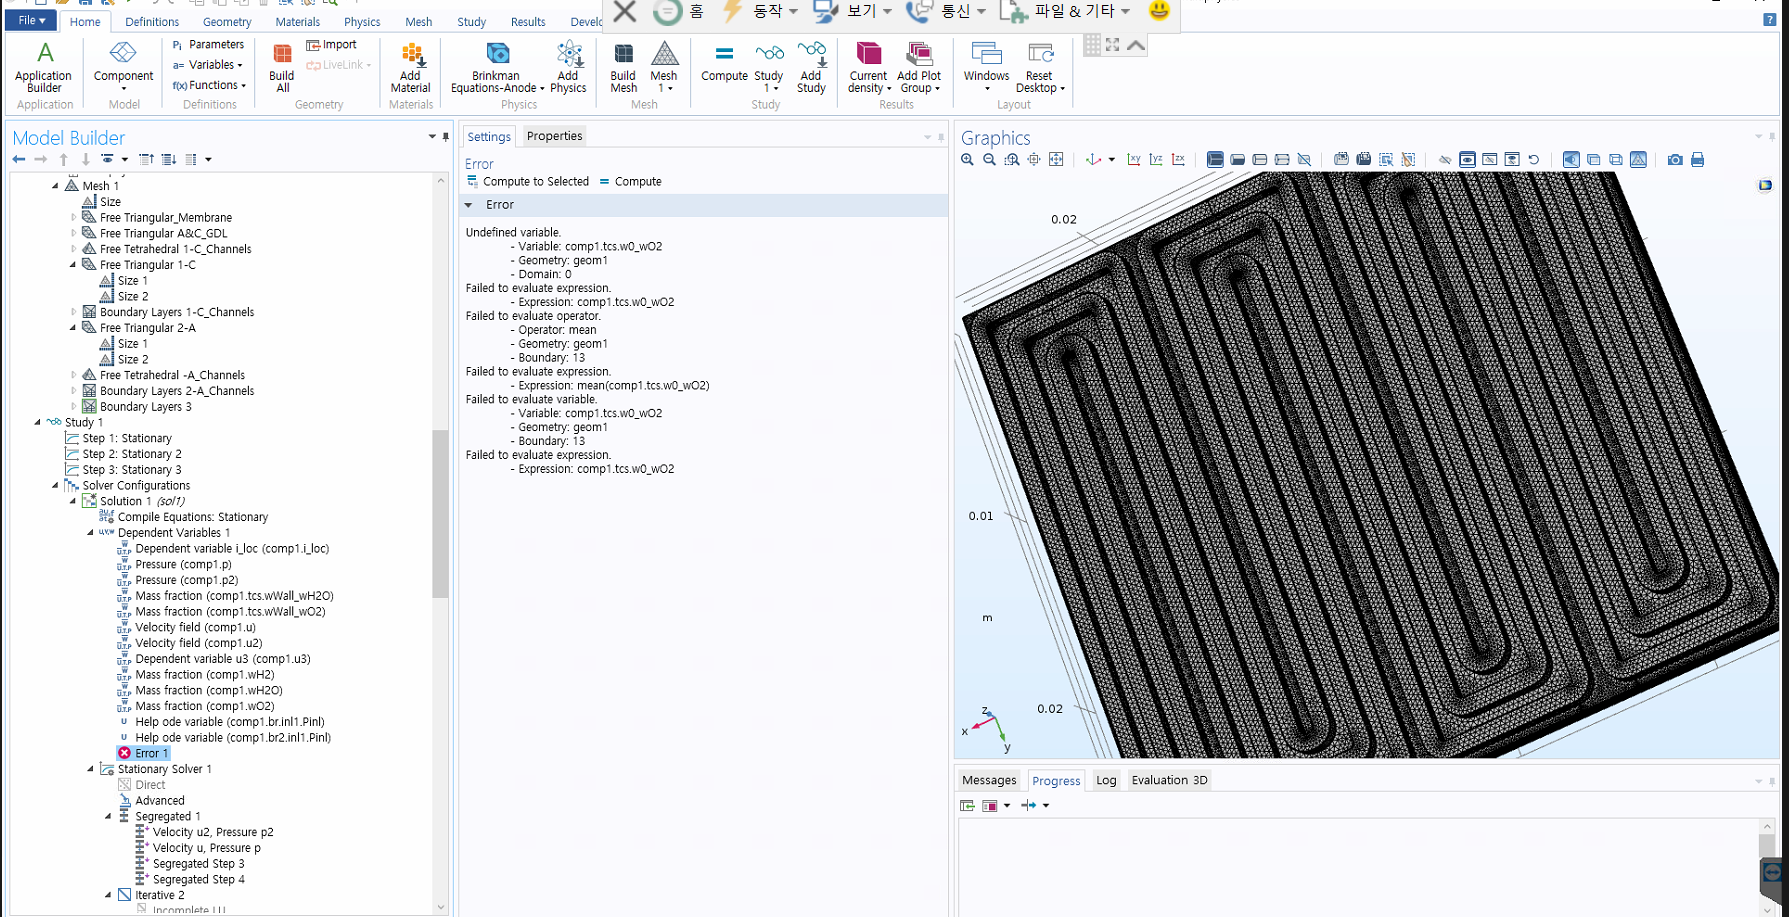Image resolution: width=1789 pixels, height=917 pixels.
Task: Toggle scene light in Graphics toolbar
Action: tap(1572, 160)
